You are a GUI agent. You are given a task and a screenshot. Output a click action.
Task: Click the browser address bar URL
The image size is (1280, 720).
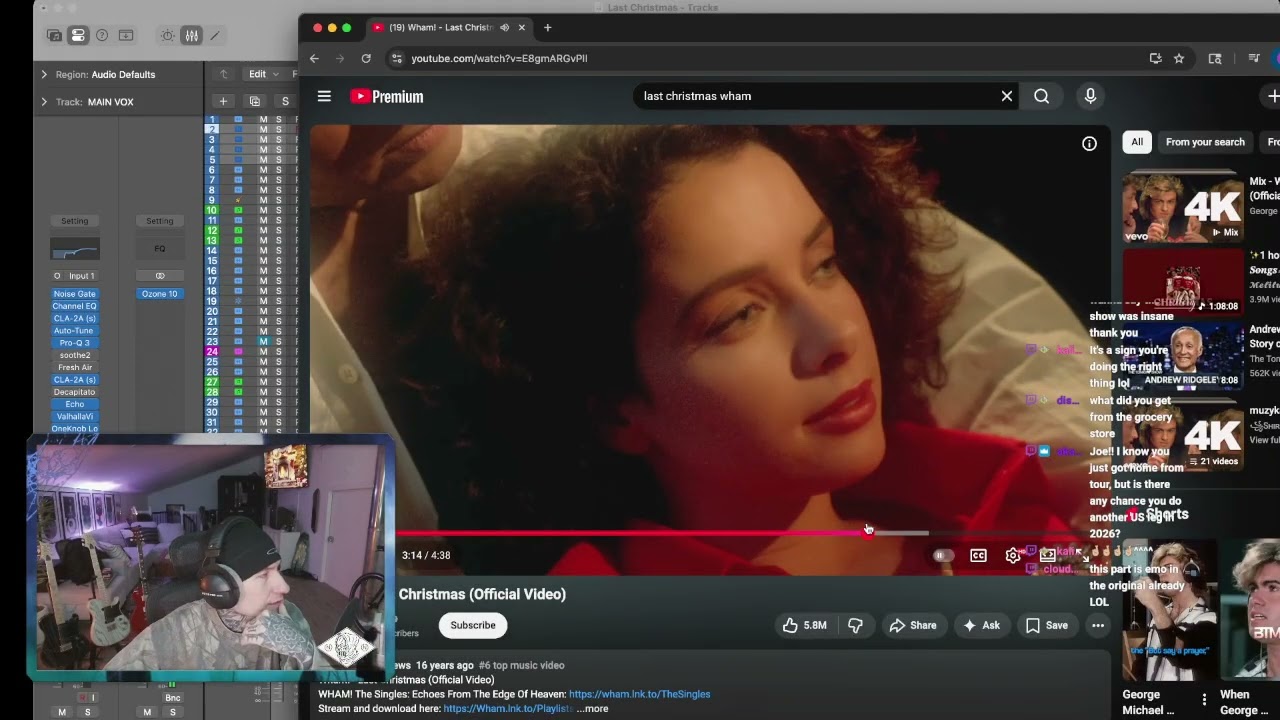click(x=499, y=58)
